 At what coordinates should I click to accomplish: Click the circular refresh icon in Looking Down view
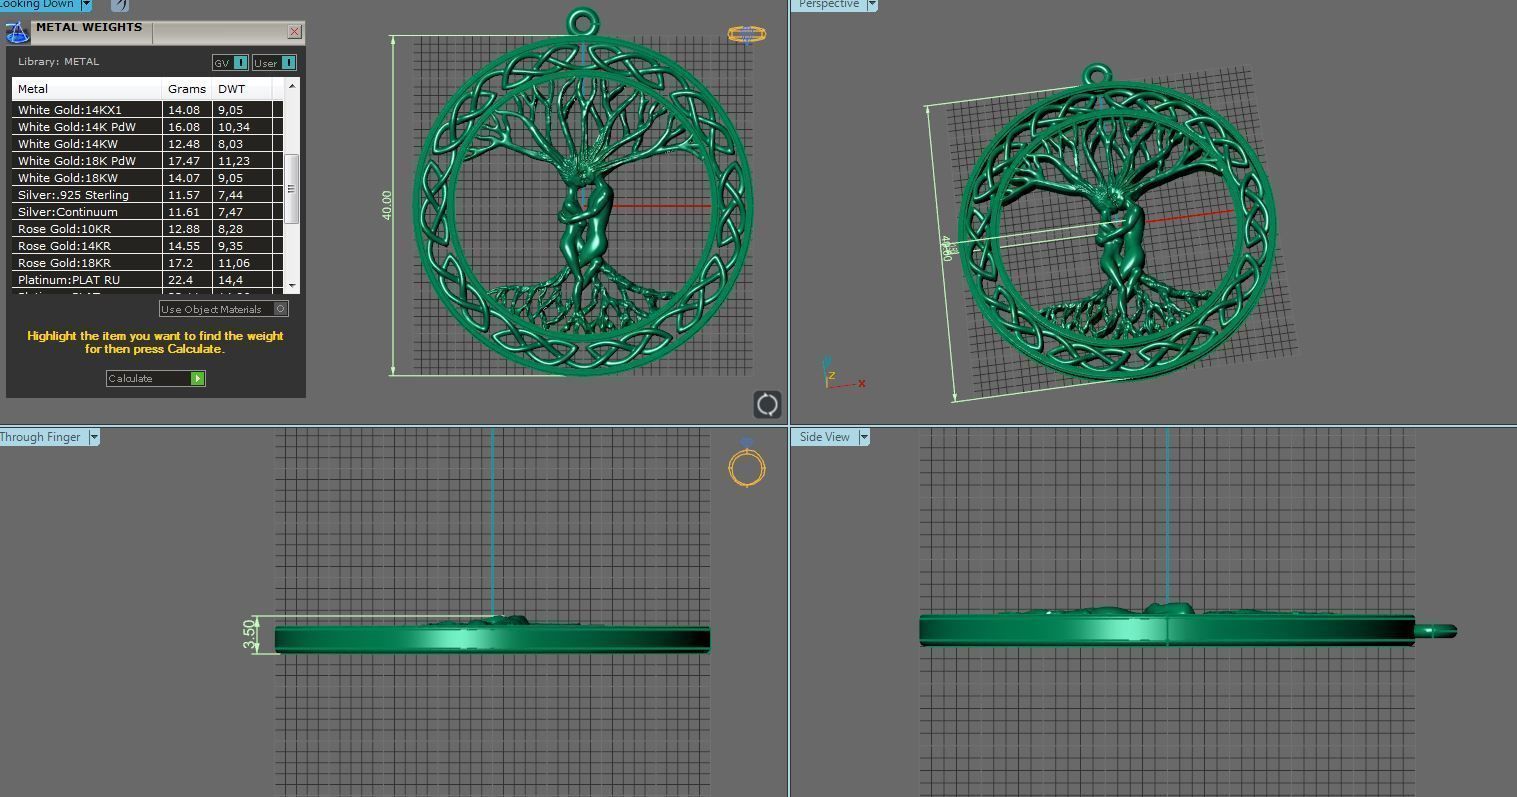pos(767,404)
